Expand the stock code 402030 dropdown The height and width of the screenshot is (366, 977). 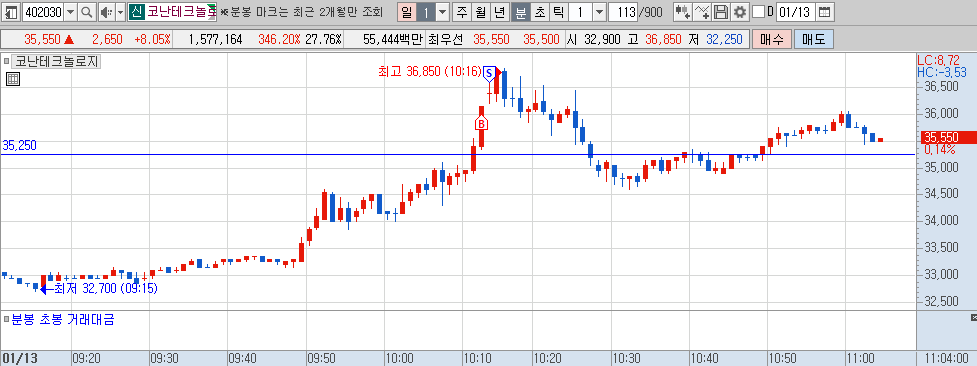[70, 12]
